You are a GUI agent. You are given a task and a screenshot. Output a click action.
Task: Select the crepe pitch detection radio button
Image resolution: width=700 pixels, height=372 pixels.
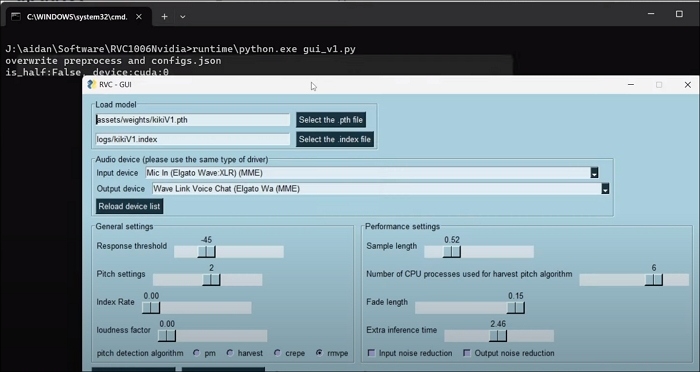[x=277, y=353]
